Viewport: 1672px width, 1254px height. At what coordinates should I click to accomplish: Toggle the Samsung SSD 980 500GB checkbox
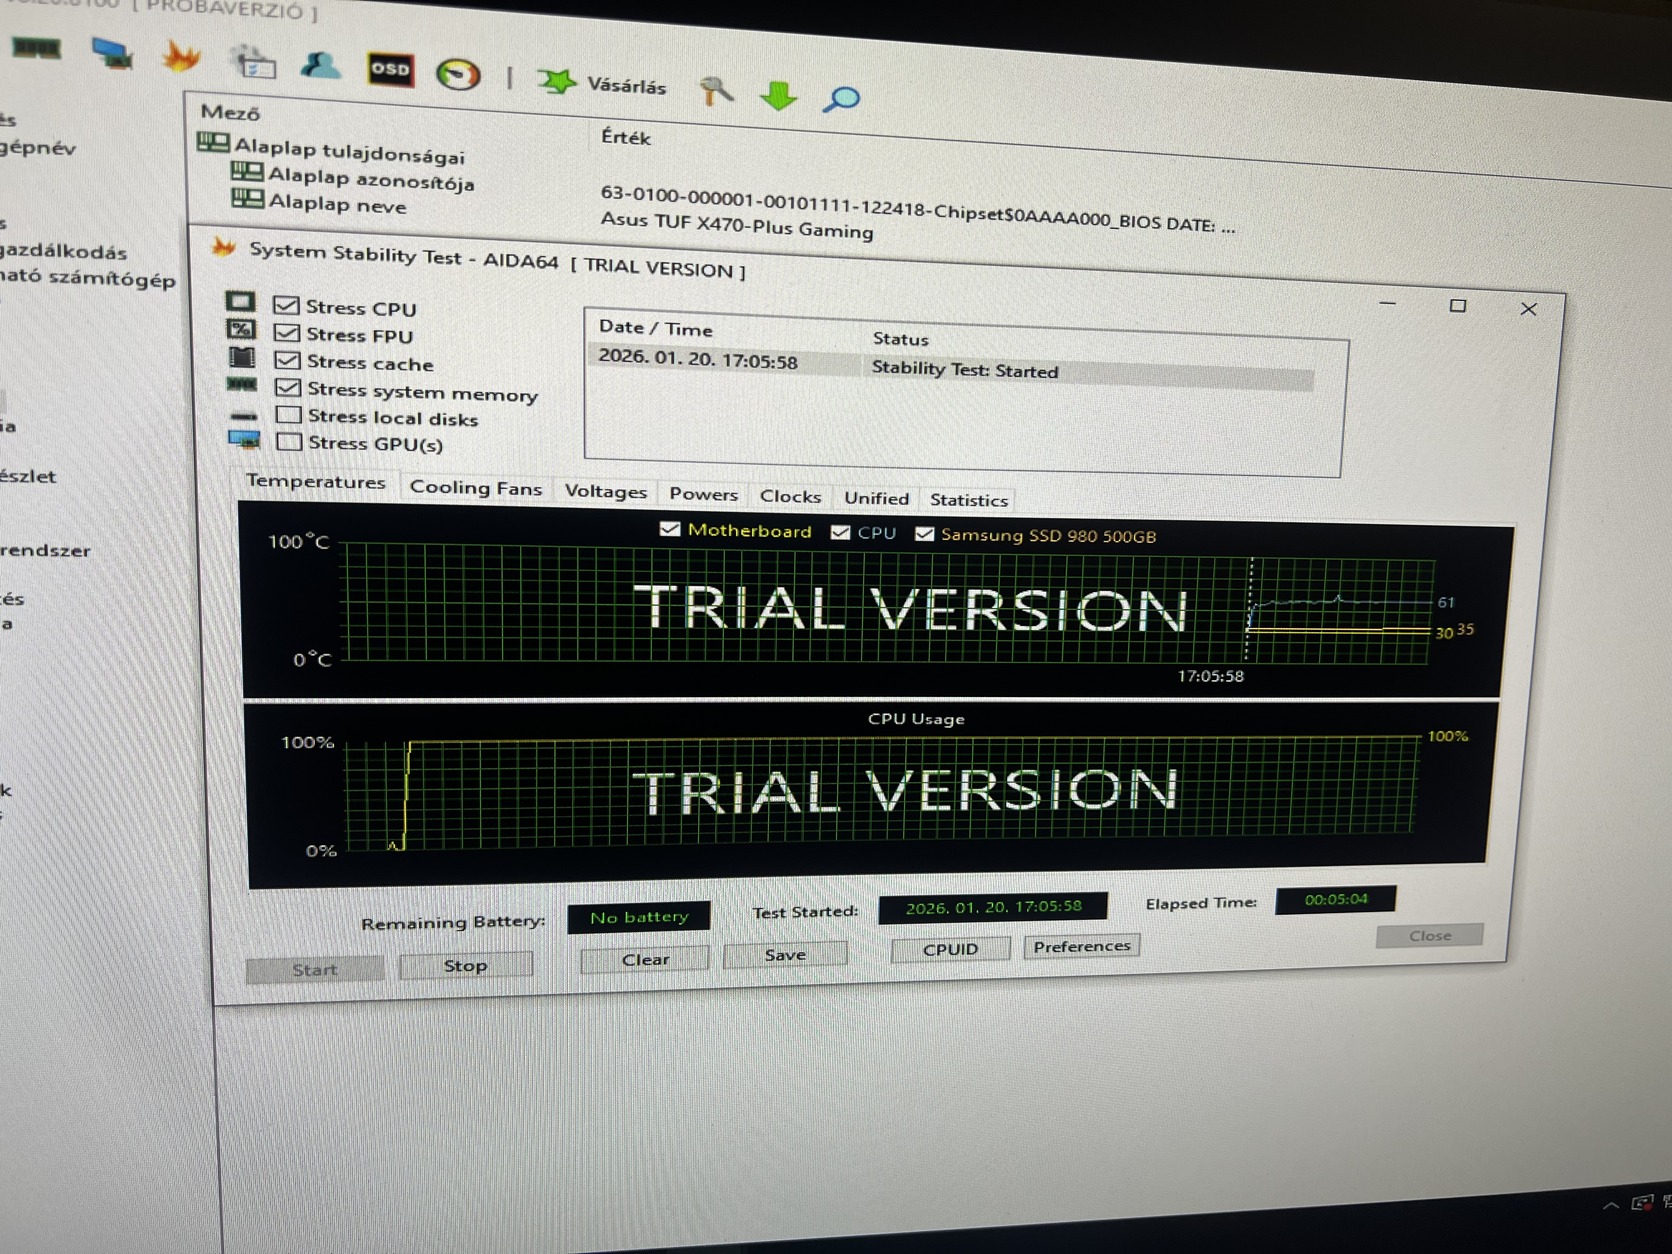coord(925,534)
